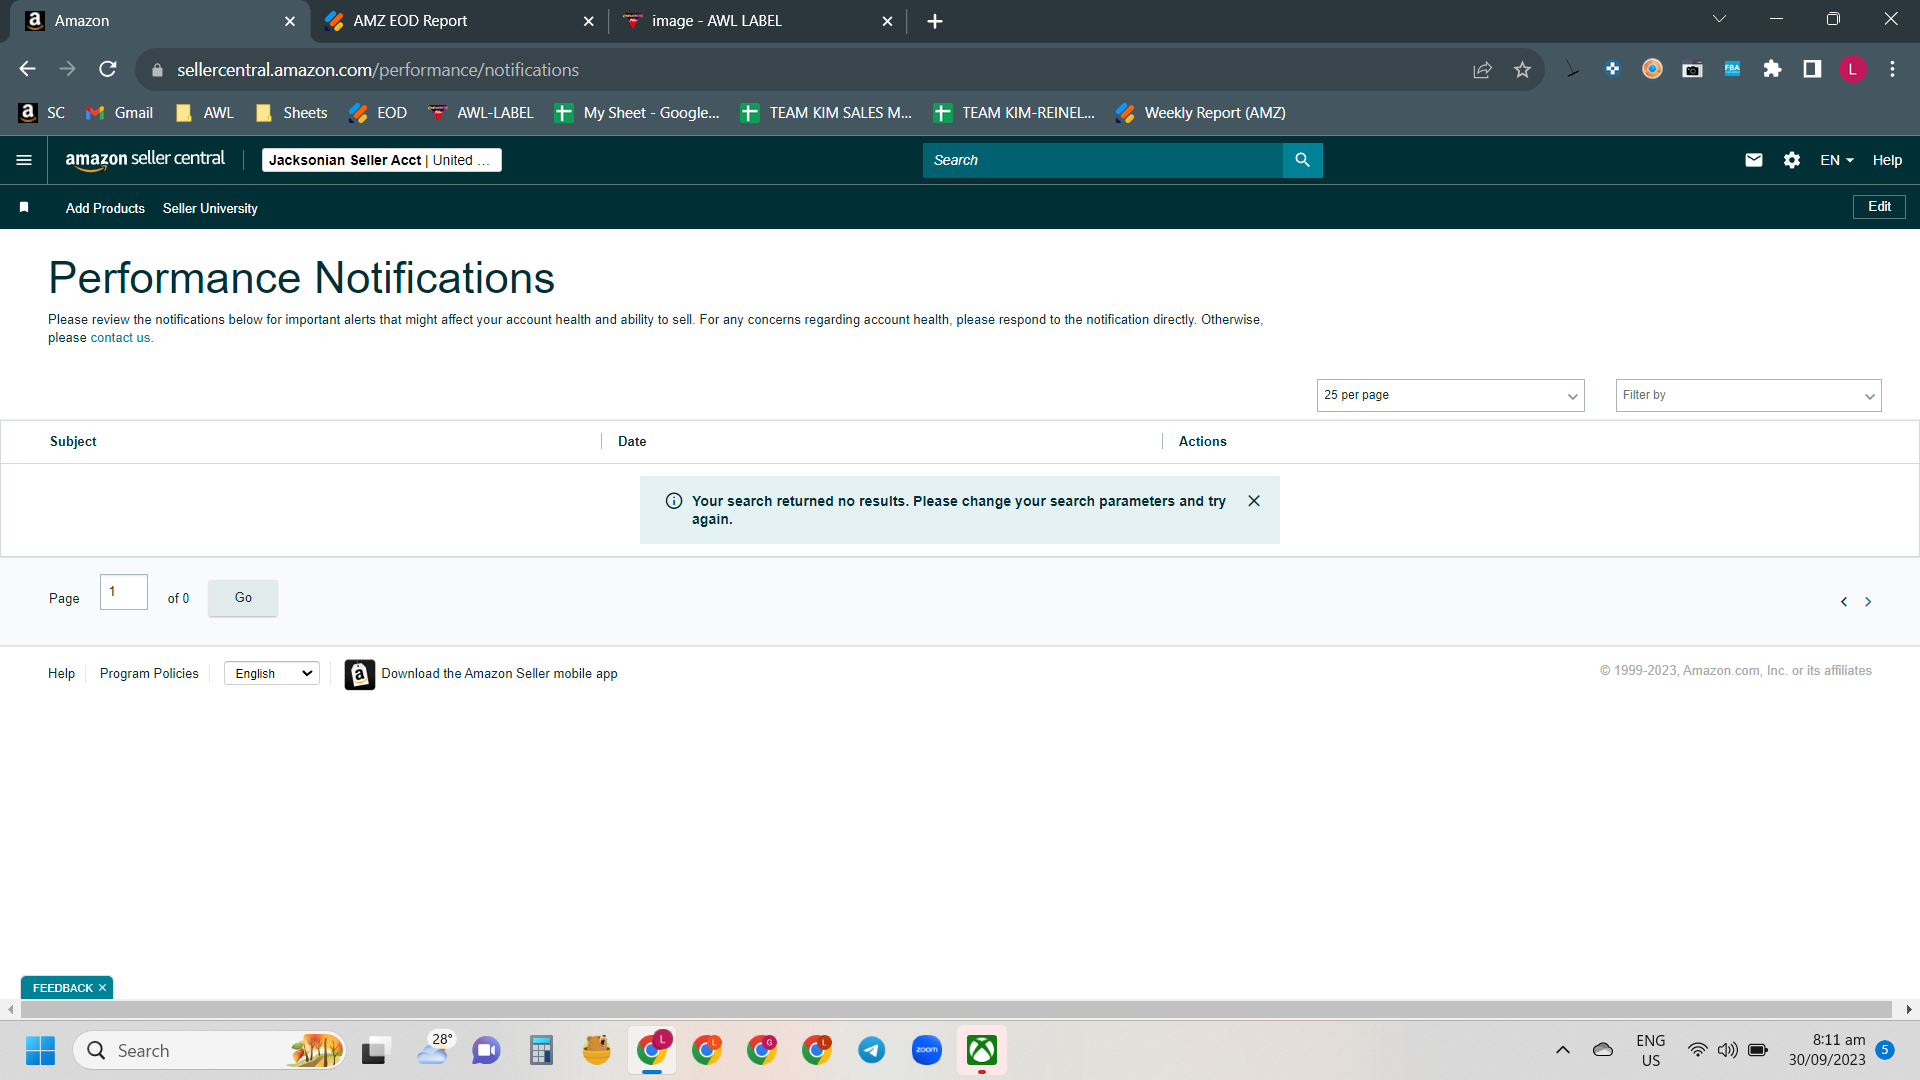
Task: Show hidden system tray icons
Action: (1562, 1050)
